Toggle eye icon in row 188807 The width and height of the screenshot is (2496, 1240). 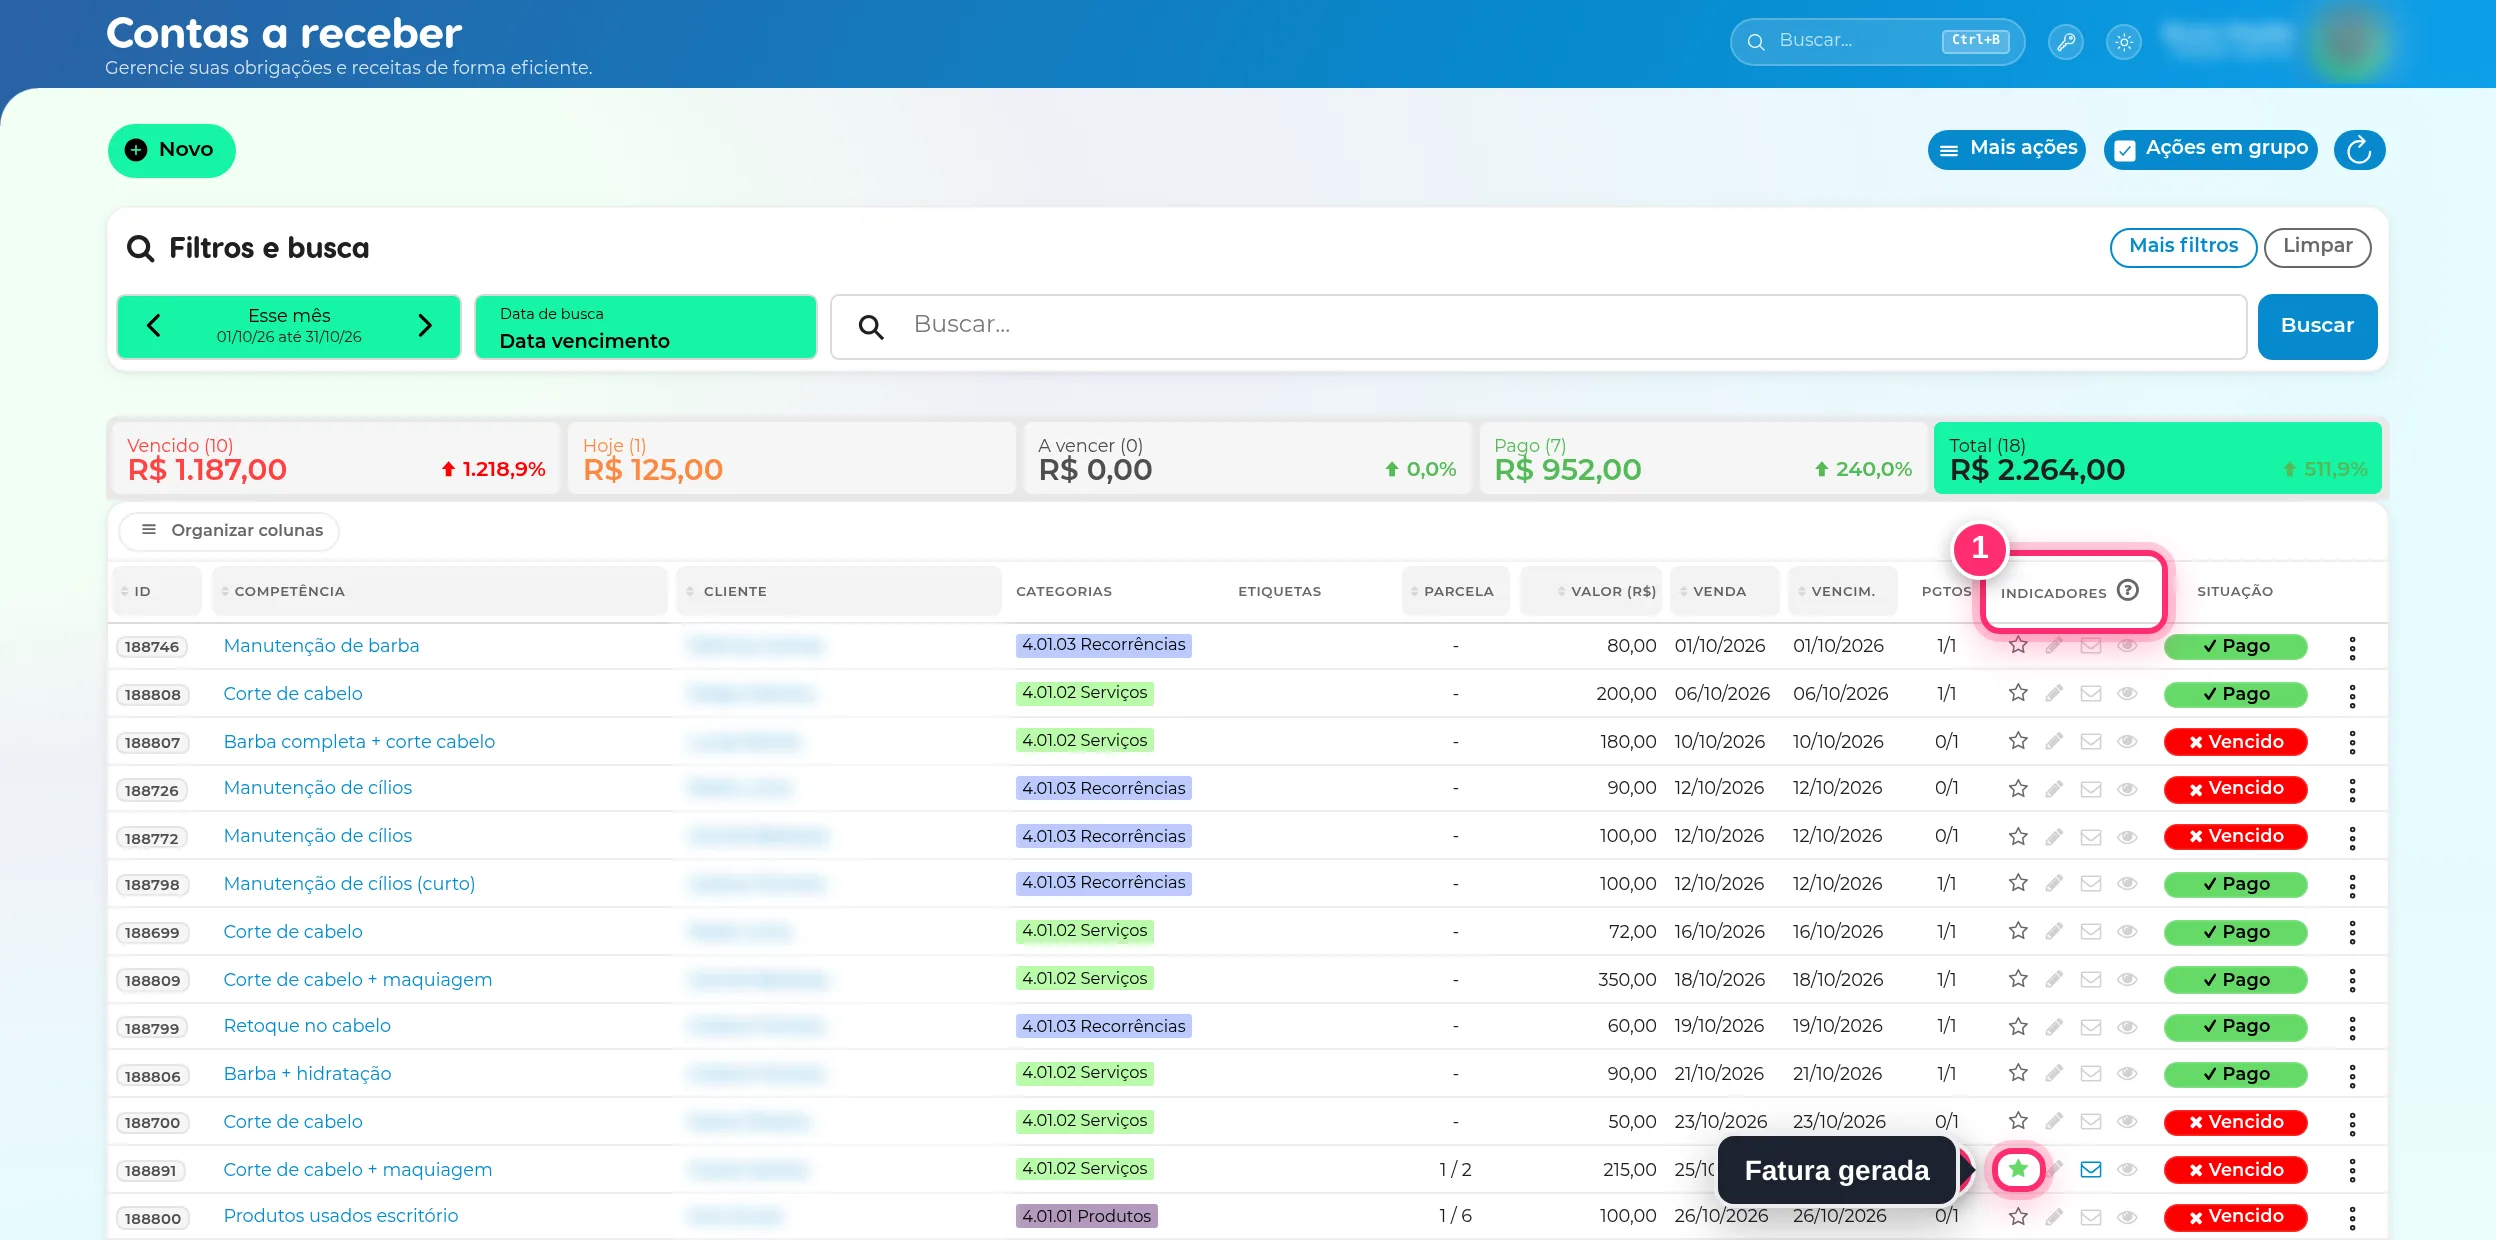[x=2127, y=742]
